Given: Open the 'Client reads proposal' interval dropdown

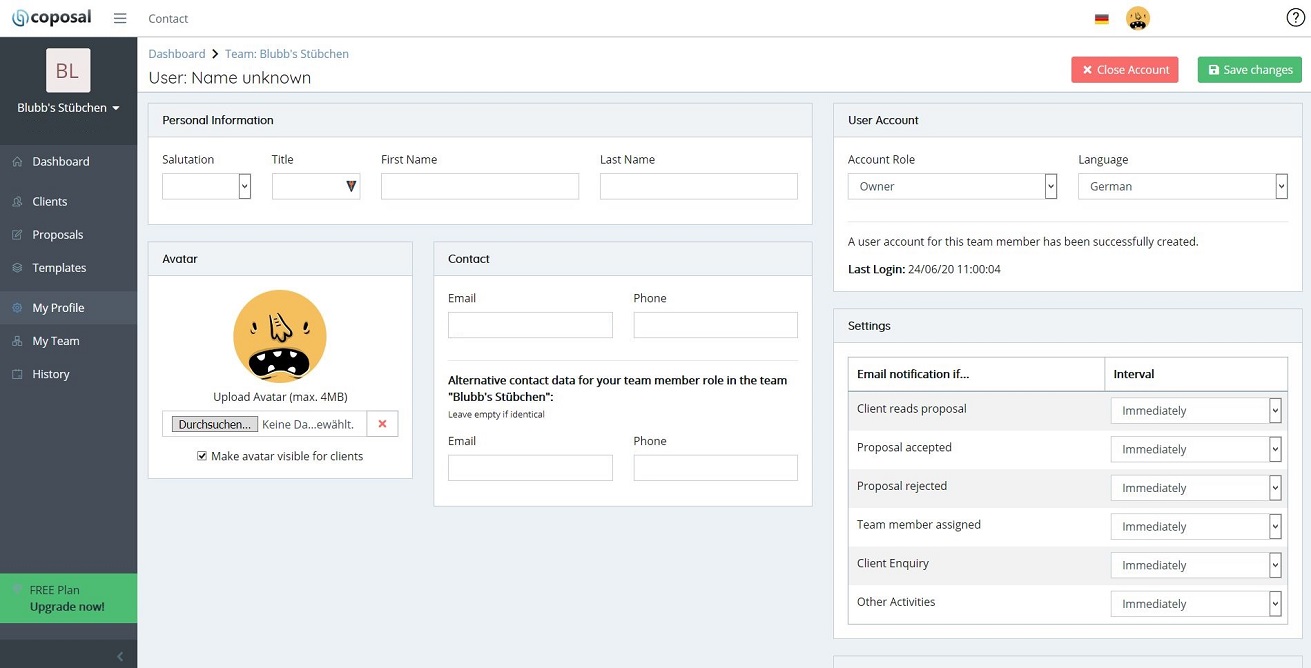Looking at the screenshot, I should [x=1196, y=410].
